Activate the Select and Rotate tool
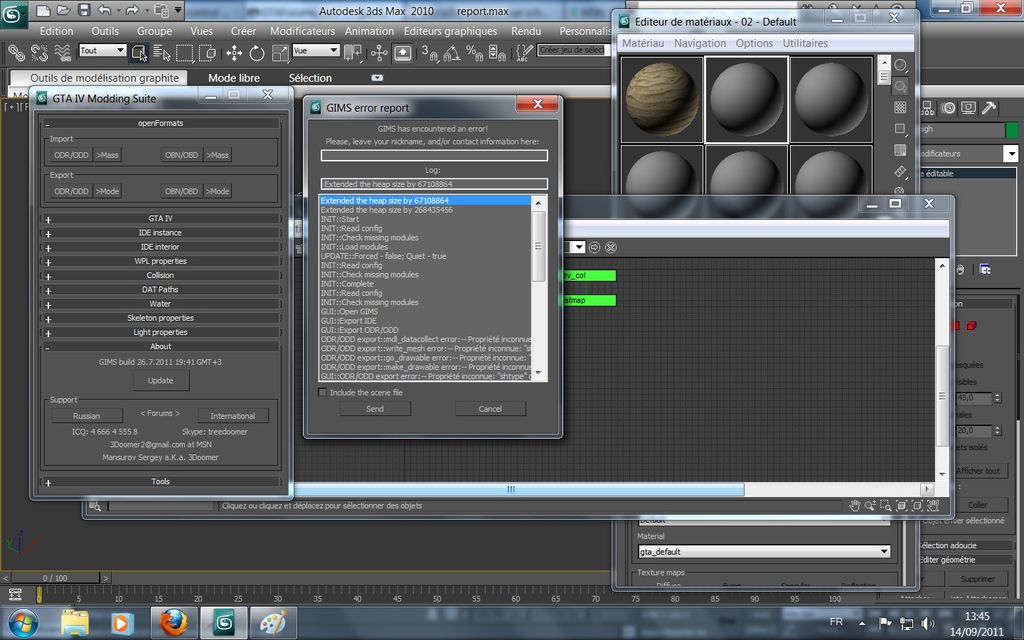Image resolution: width=1024 pixels, height=640 pixels. pyautogui.click(x=257, y=53)
